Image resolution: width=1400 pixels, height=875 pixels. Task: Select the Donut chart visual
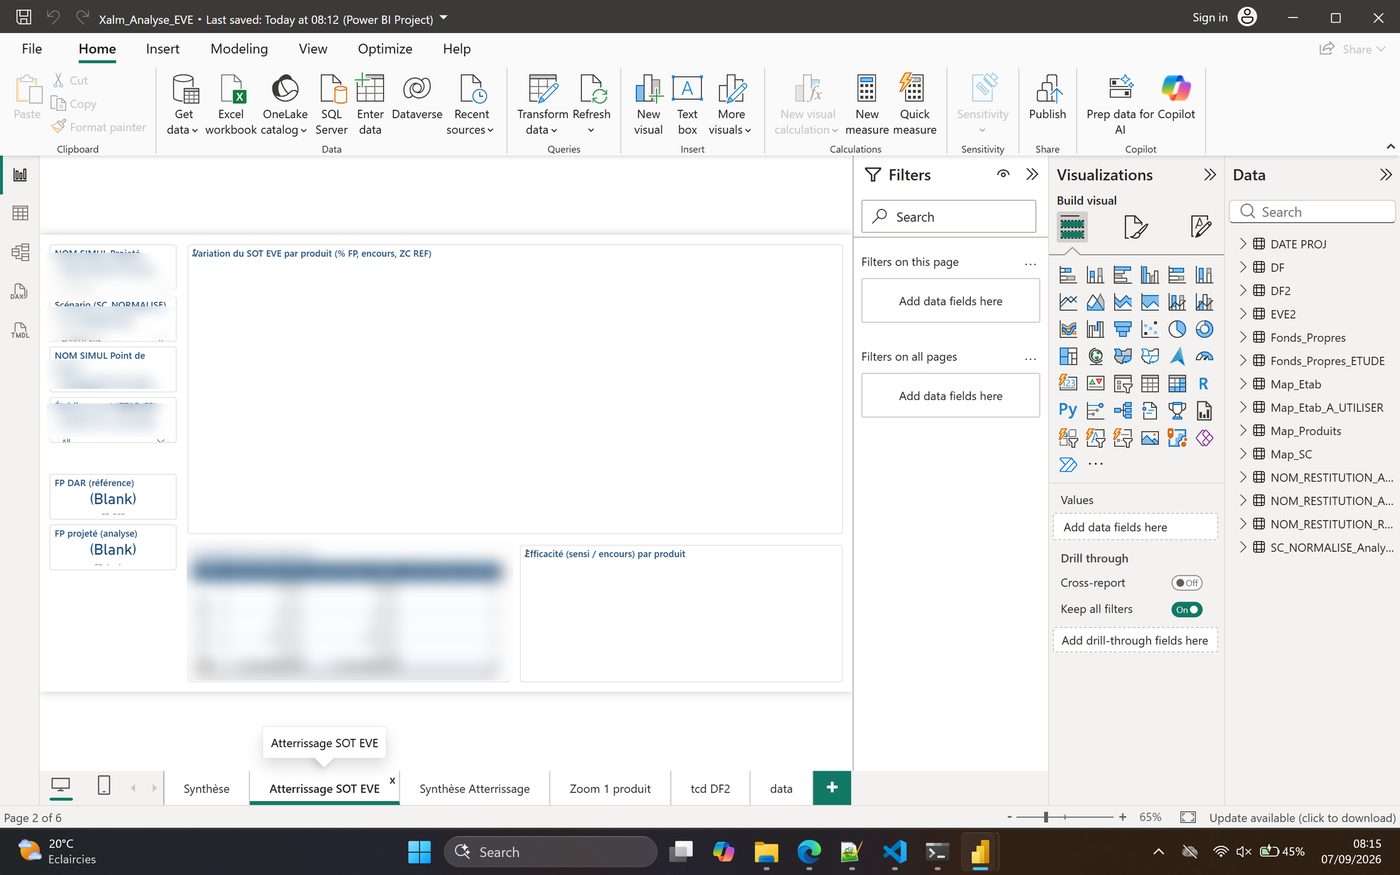pyautogui.click(x=1204, y=329)
